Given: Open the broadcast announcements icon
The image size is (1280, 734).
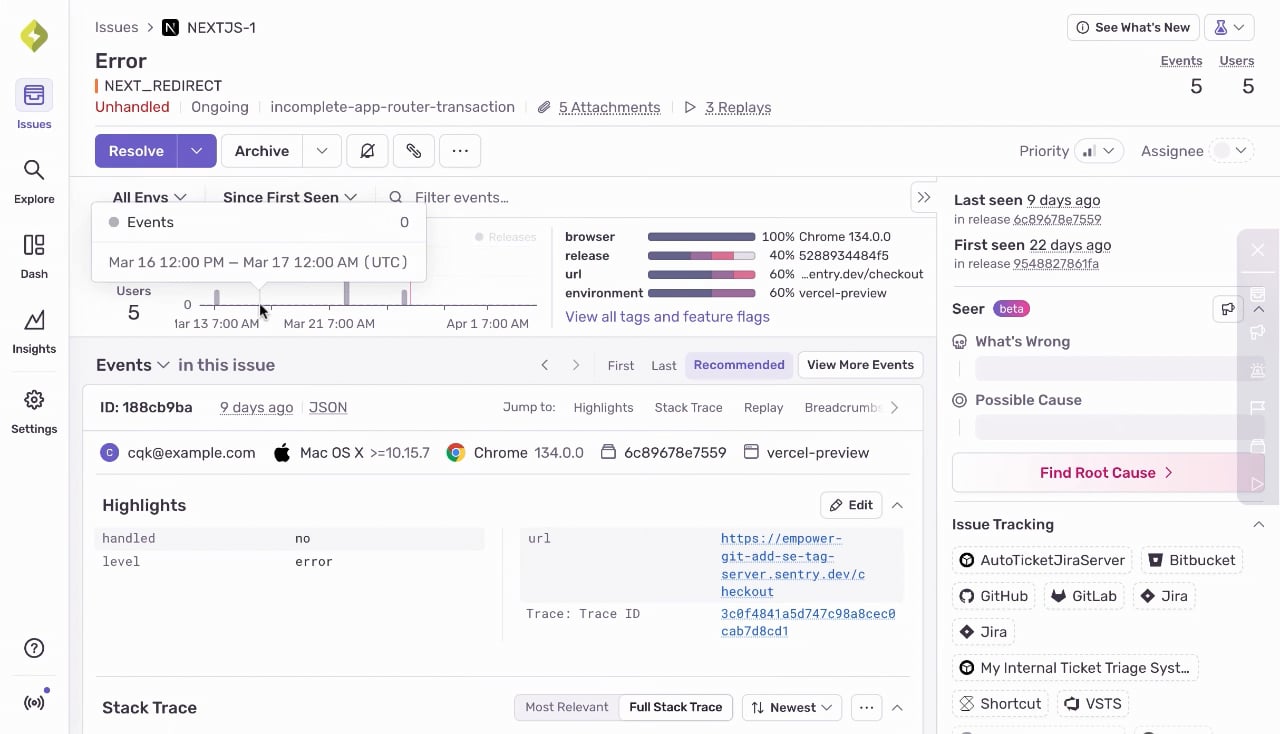Looking at the screenshot, I should [35, 701].
